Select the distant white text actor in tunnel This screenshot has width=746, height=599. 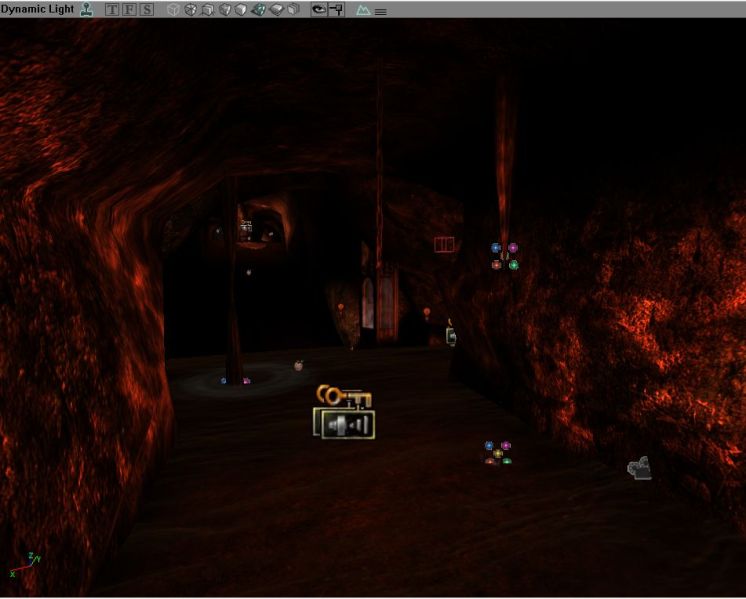point(246,226)
